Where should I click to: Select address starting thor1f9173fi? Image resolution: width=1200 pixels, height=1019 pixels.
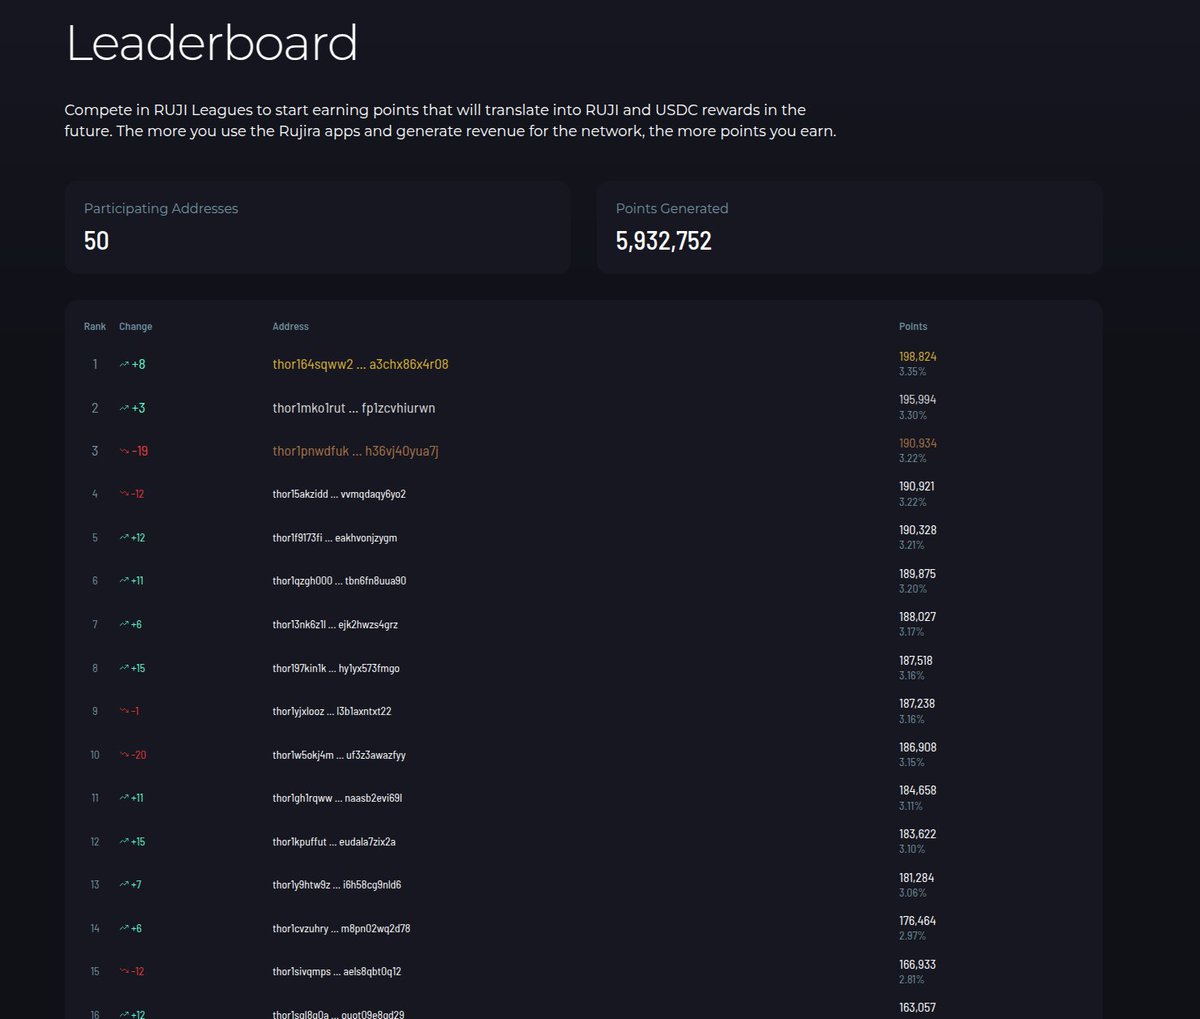(x=335, y=538)
